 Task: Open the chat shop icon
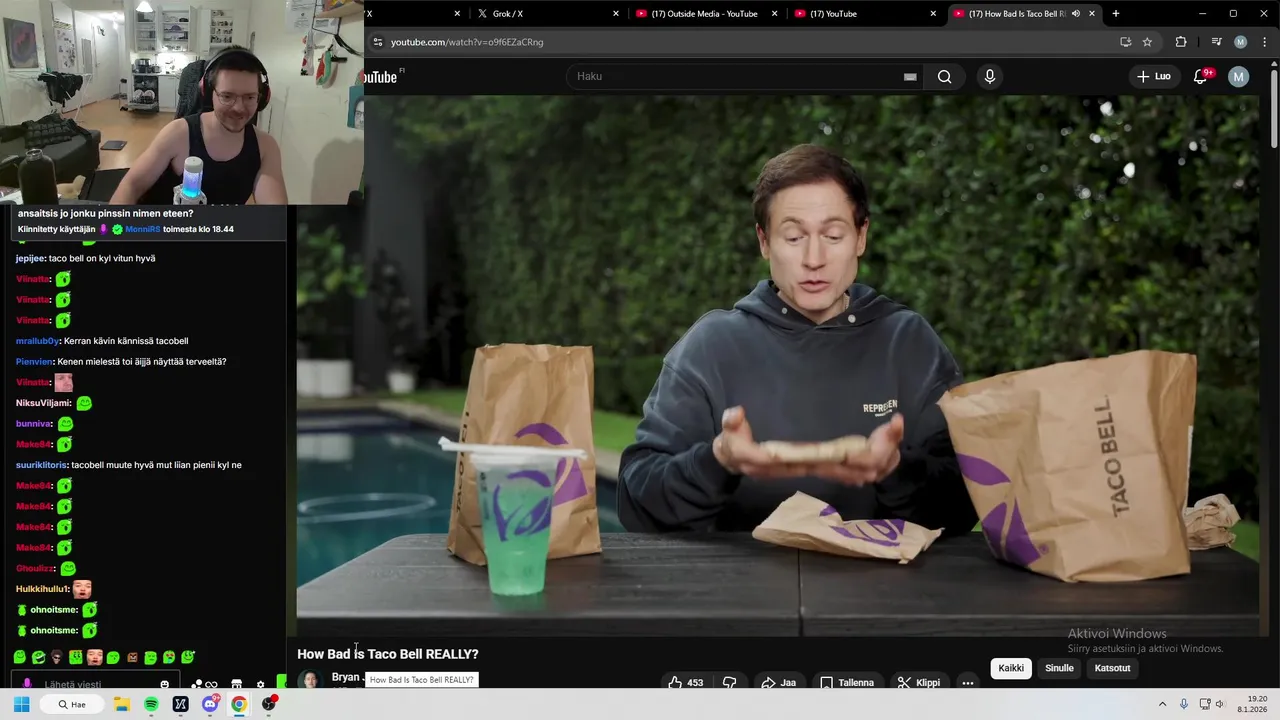(236, 685)
